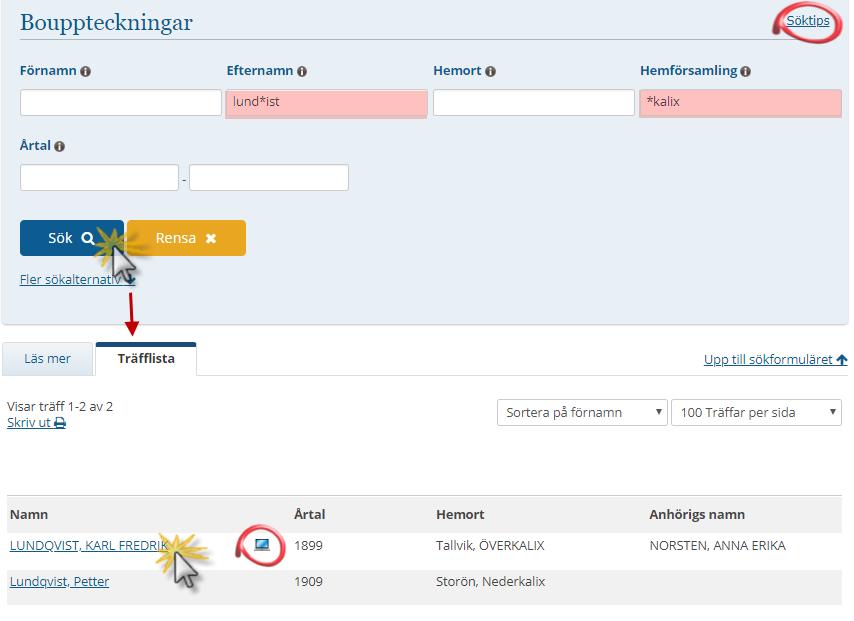Click NORSTEN, ANNA ERIKA cell

[717, 545]
